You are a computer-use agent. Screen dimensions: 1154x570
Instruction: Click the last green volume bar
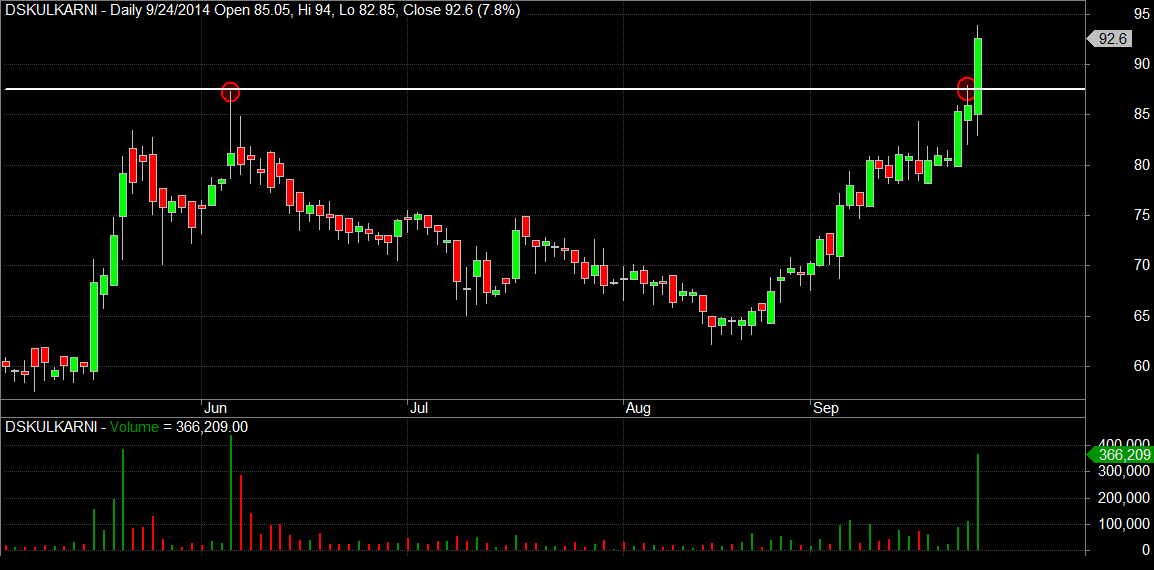coord(978,502)
